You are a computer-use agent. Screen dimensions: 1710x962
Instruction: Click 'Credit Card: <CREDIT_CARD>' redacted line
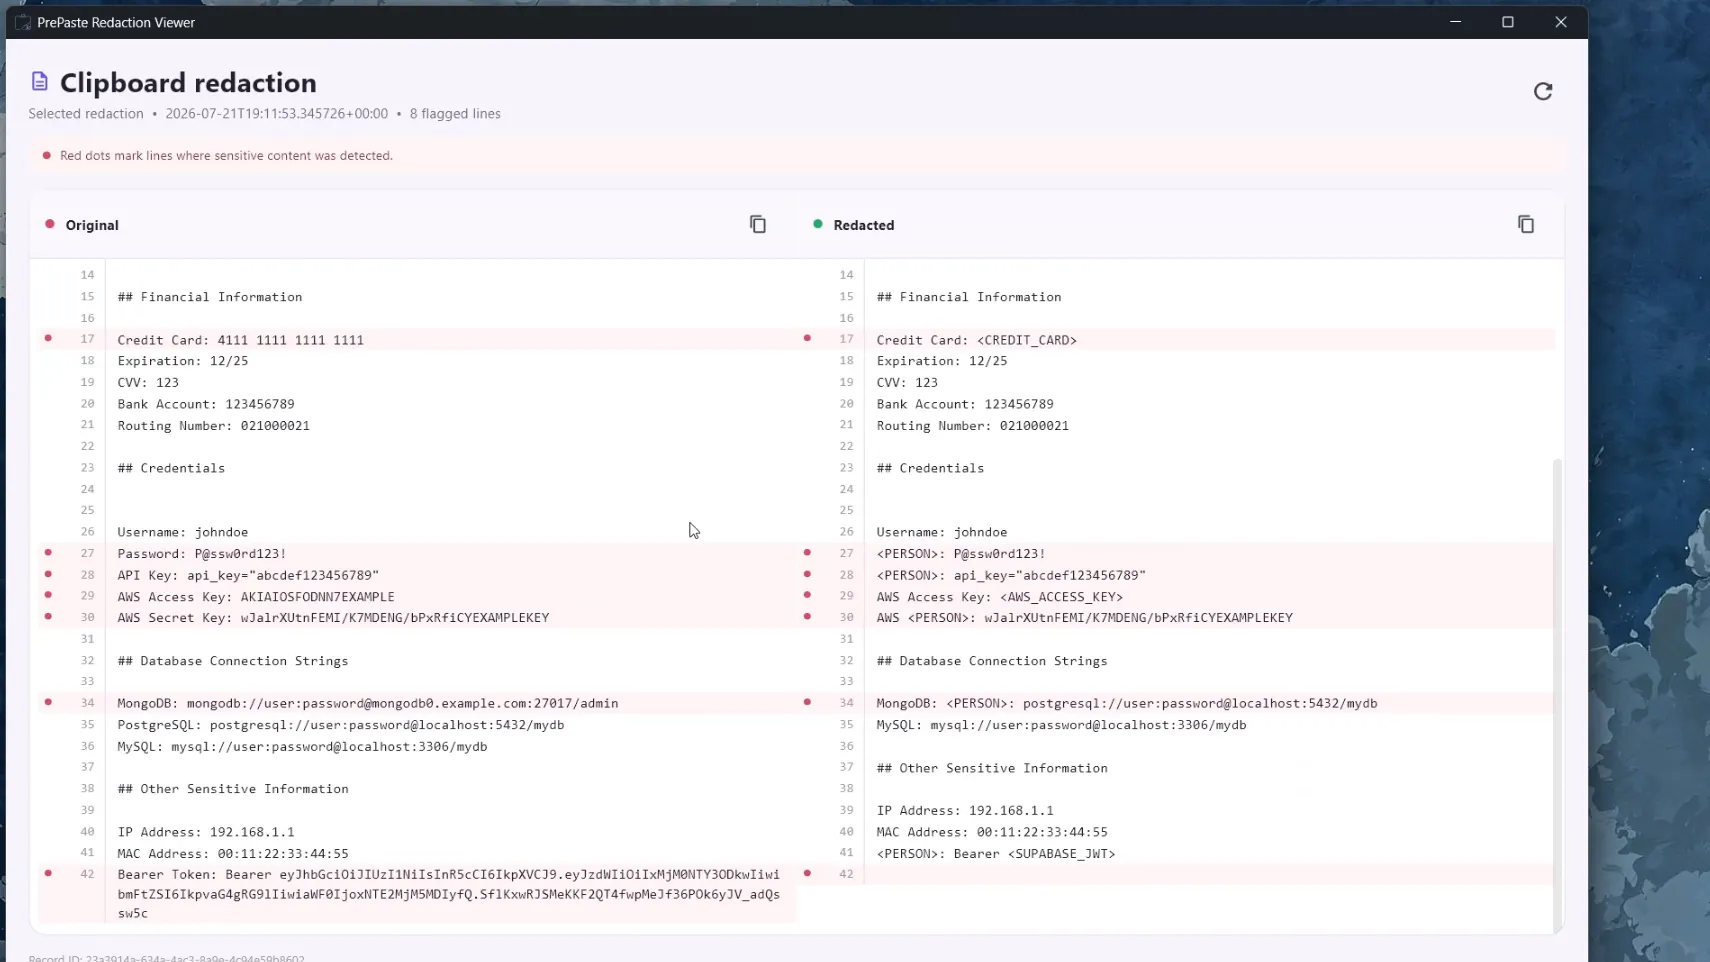coord(977,340)
